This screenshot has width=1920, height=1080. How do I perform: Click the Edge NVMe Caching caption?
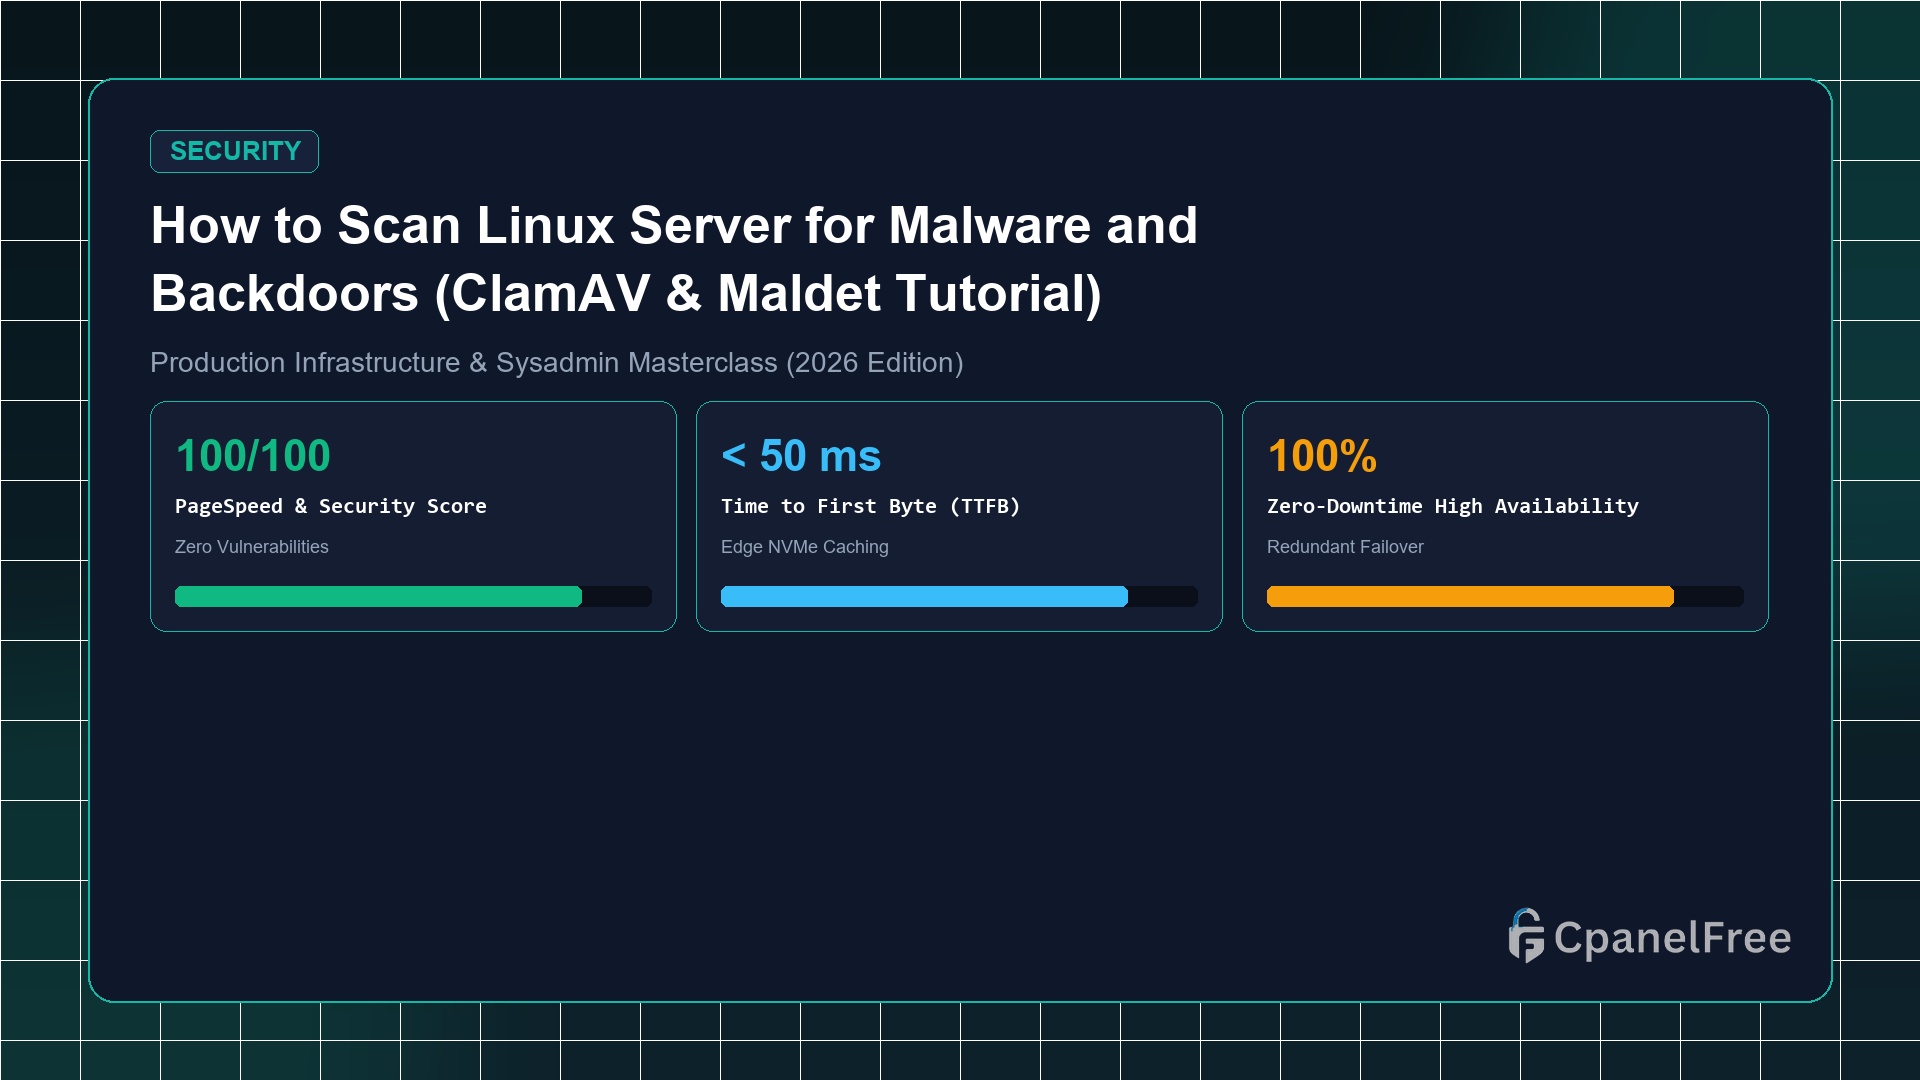pos(804,547)
